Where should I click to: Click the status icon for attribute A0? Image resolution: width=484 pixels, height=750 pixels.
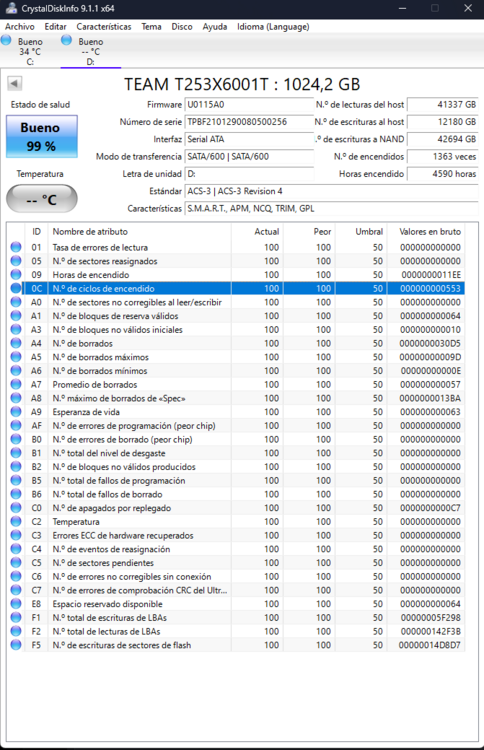[16, 302]
